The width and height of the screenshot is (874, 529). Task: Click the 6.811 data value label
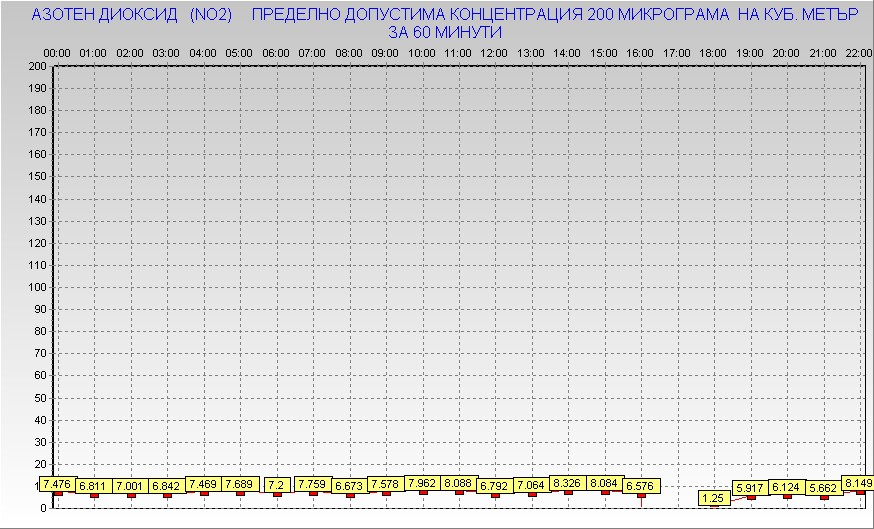94,486
